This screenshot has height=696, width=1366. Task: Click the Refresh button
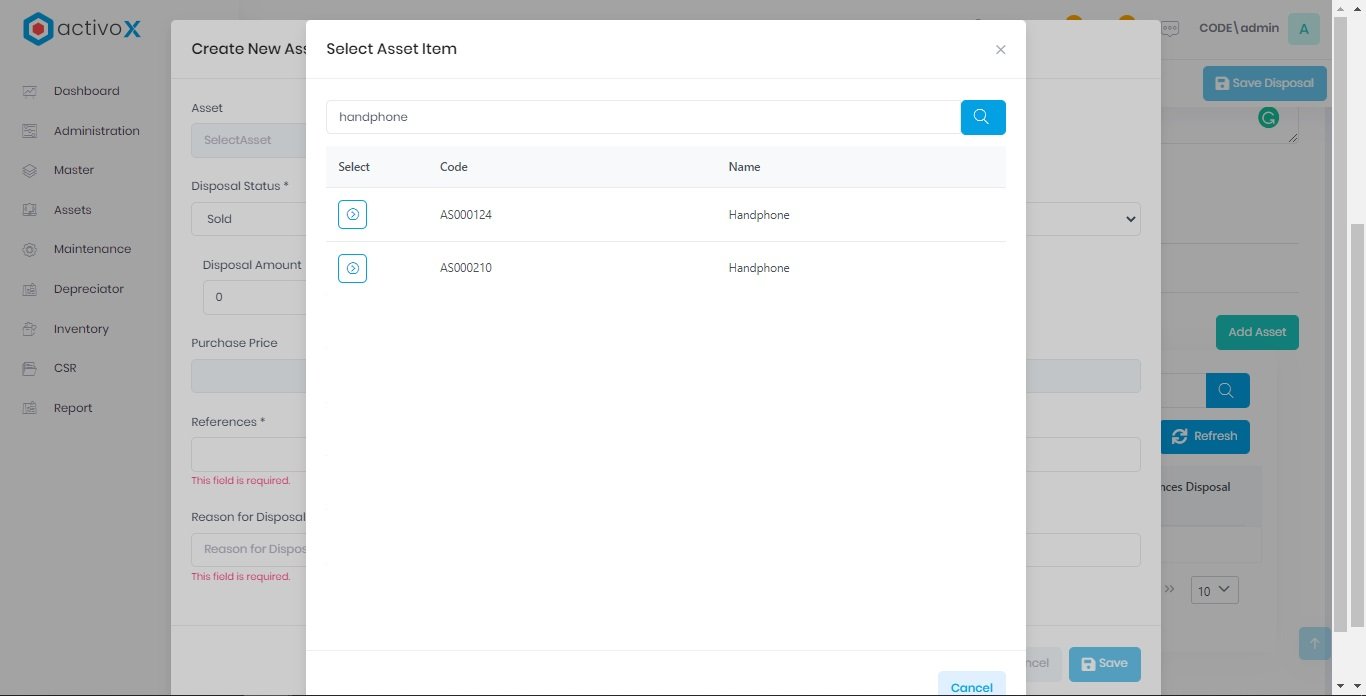(x=1204, y=436)
